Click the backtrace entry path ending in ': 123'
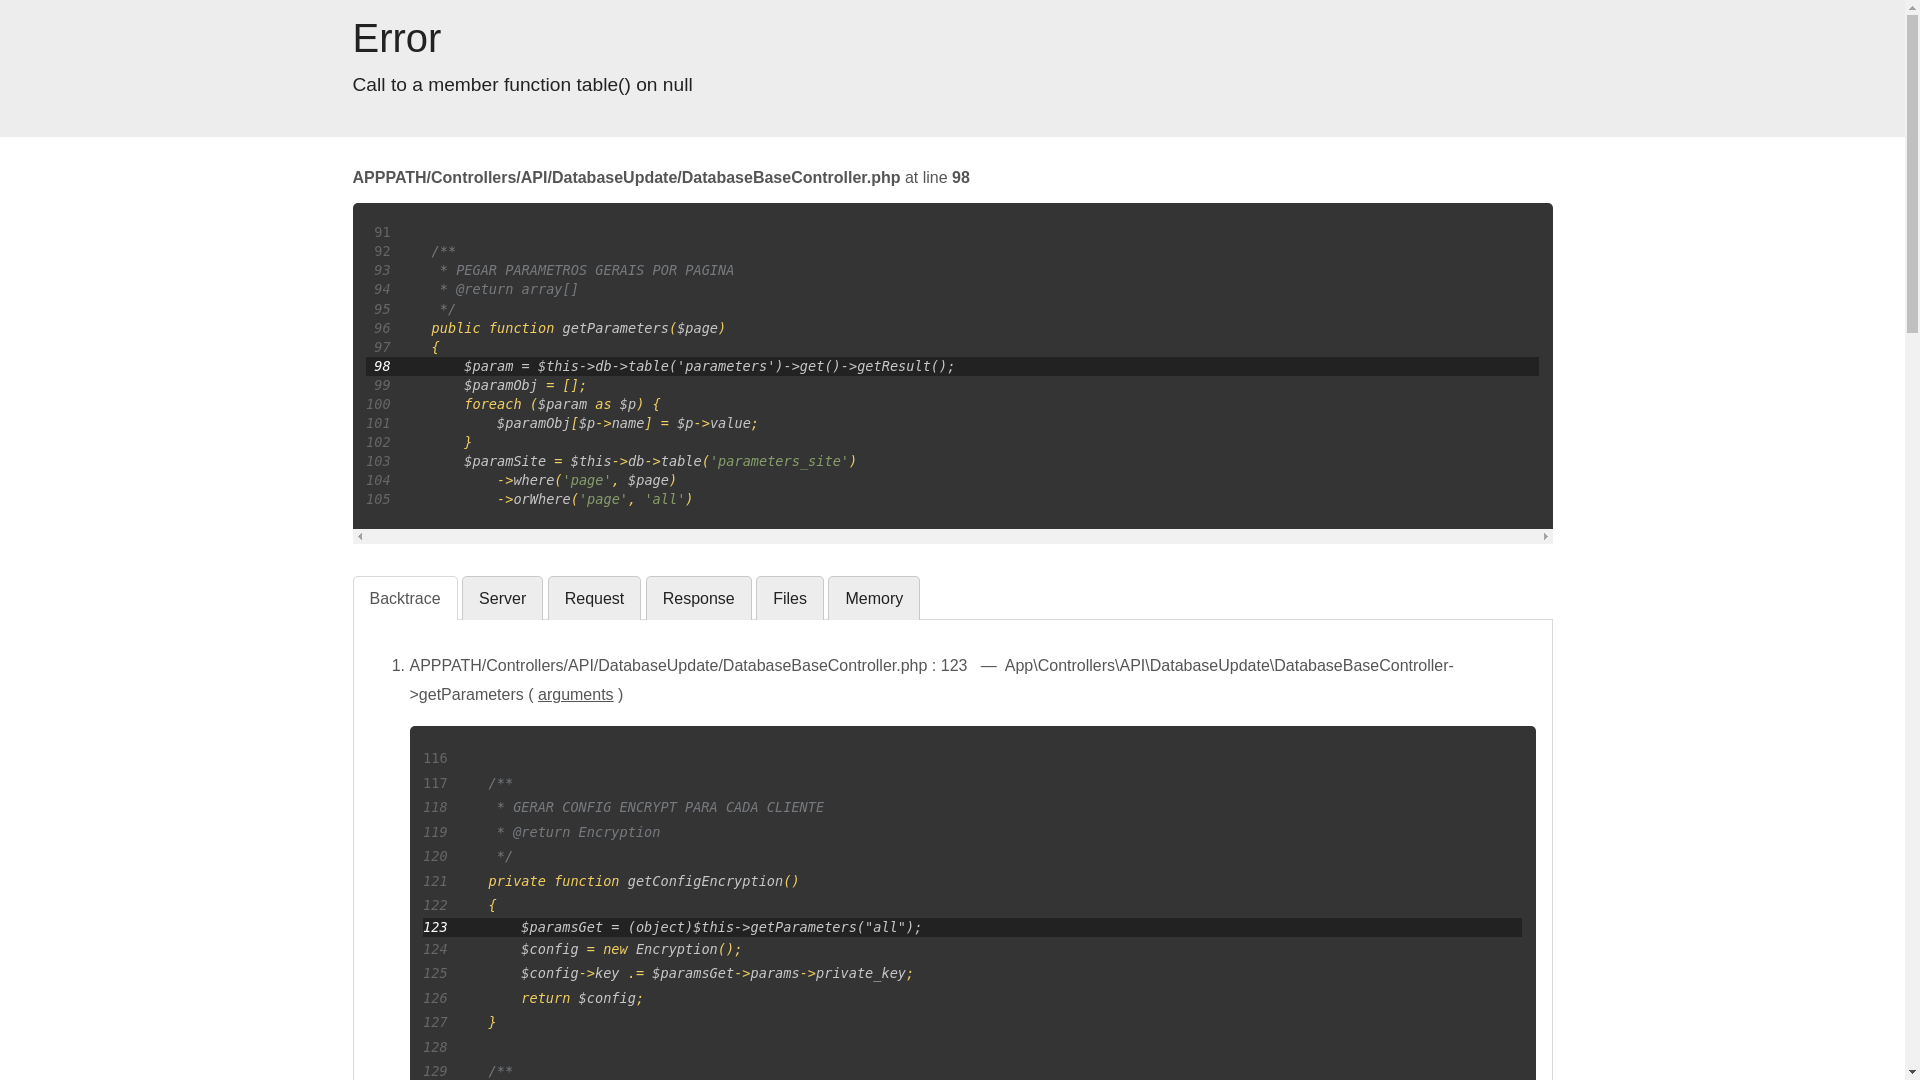1920x1080 pixels. 688,665
